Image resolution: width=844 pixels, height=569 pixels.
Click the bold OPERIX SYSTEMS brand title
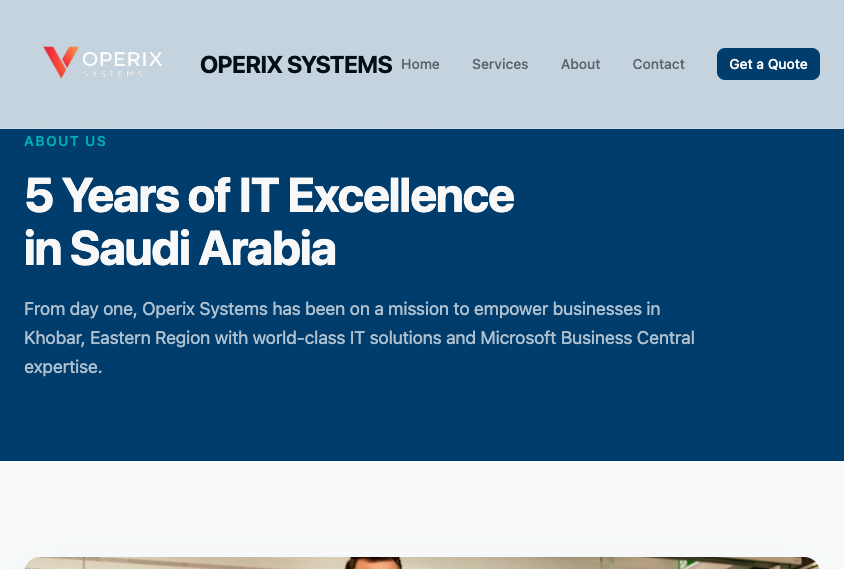click(295, 65)
